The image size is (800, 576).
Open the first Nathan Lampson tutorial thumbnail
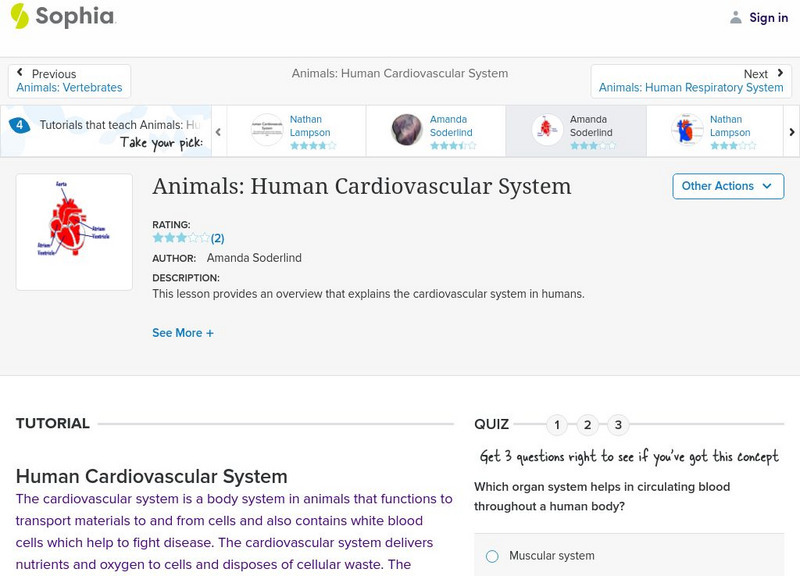(x=267, y=131)
